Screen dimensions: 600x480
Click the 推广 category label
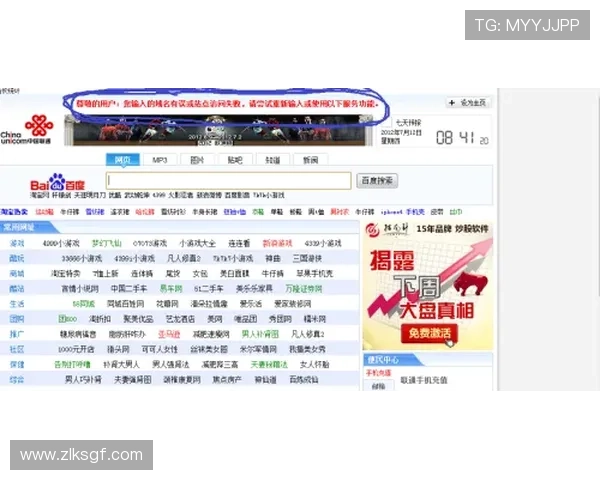(17, 334)
